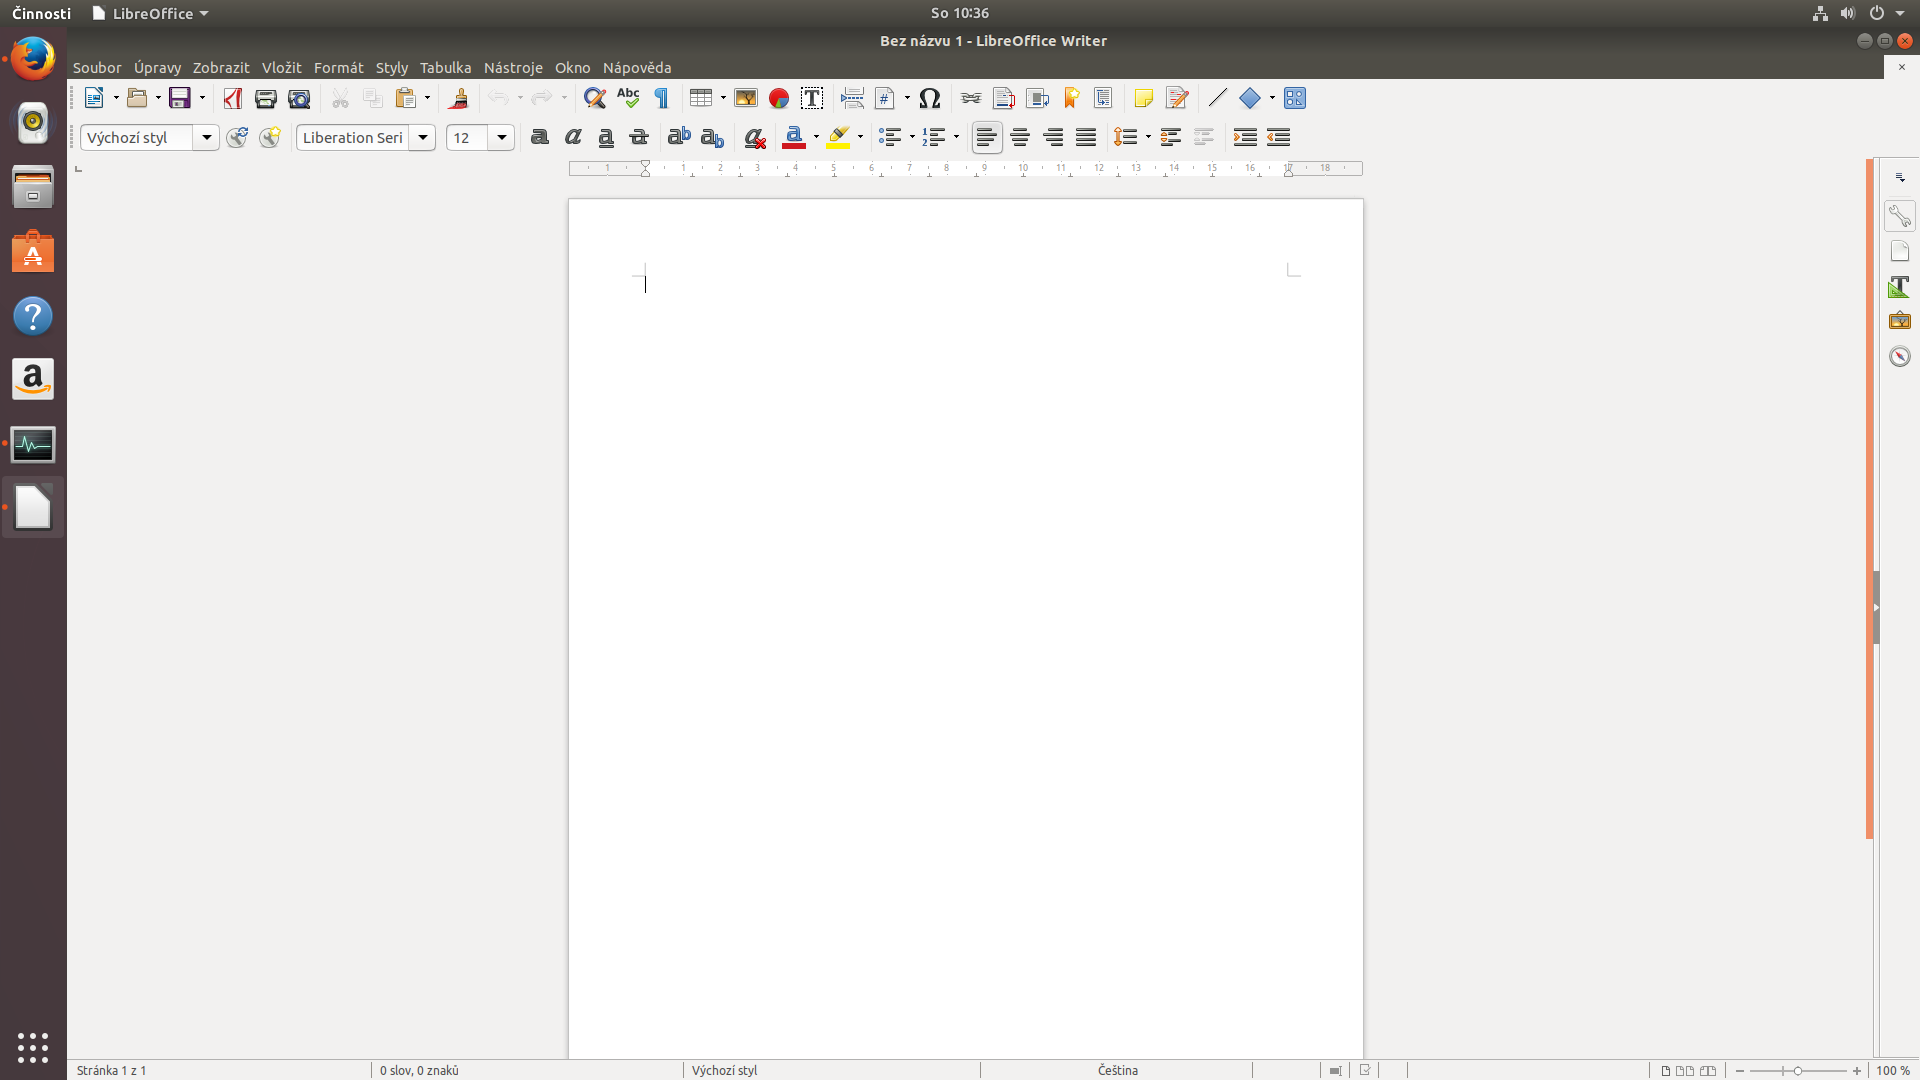Click the New document icon

94,98
